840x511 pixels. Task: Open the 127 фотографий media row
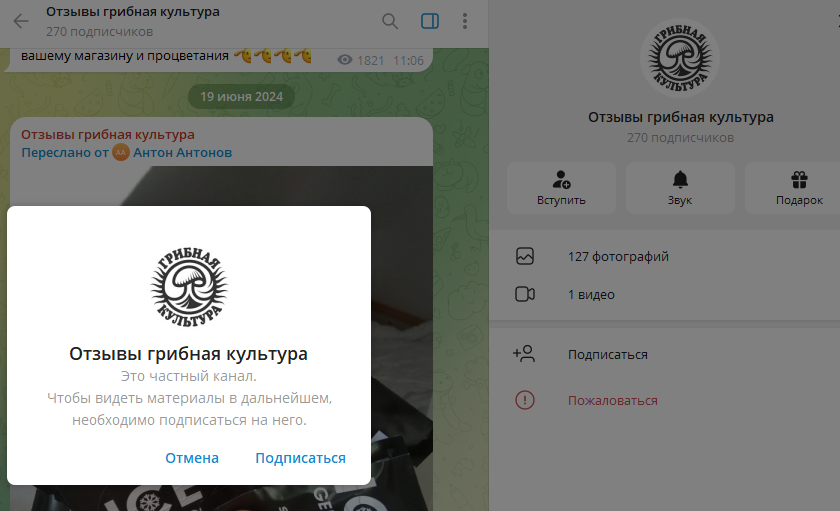(664, 257)
